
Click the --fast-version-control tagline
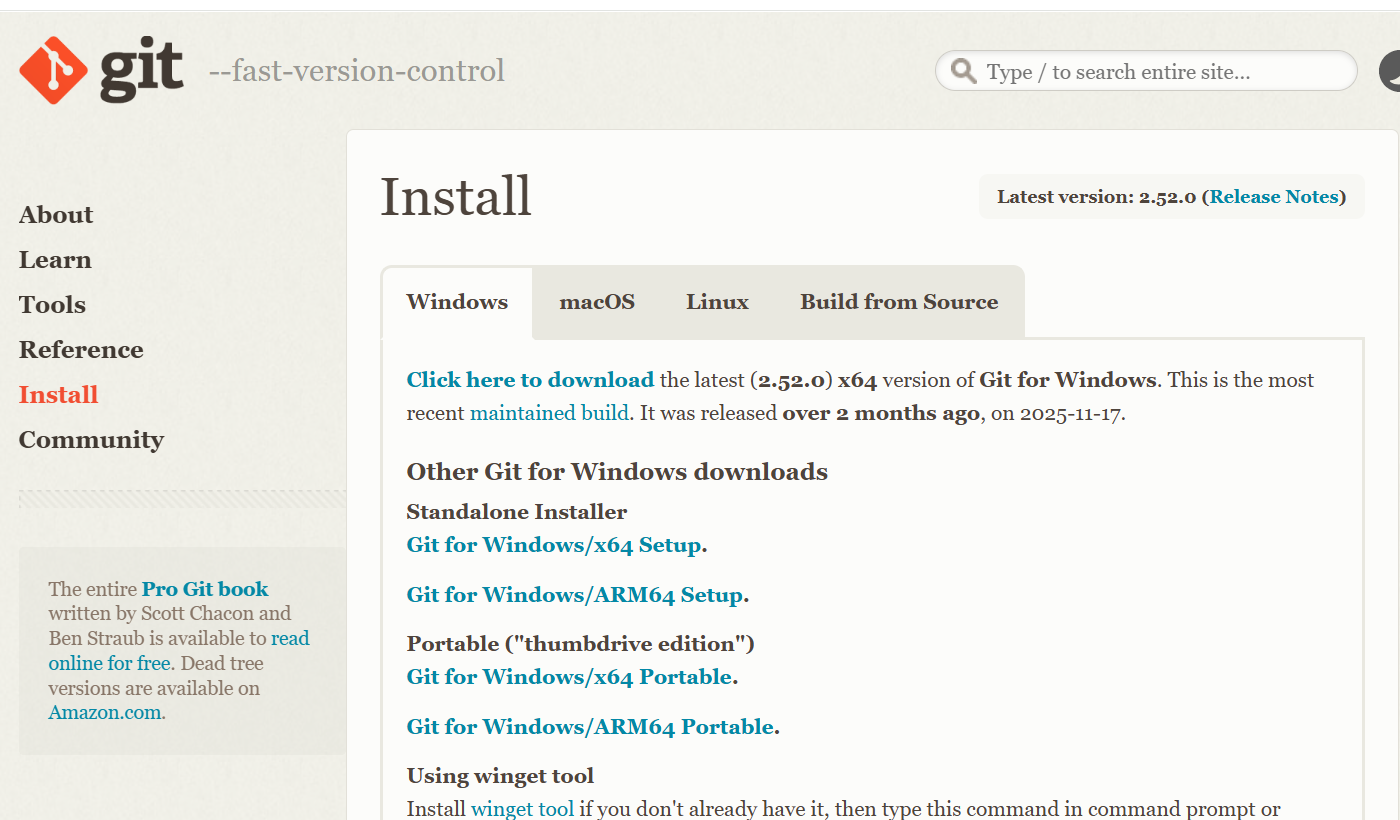357,71
